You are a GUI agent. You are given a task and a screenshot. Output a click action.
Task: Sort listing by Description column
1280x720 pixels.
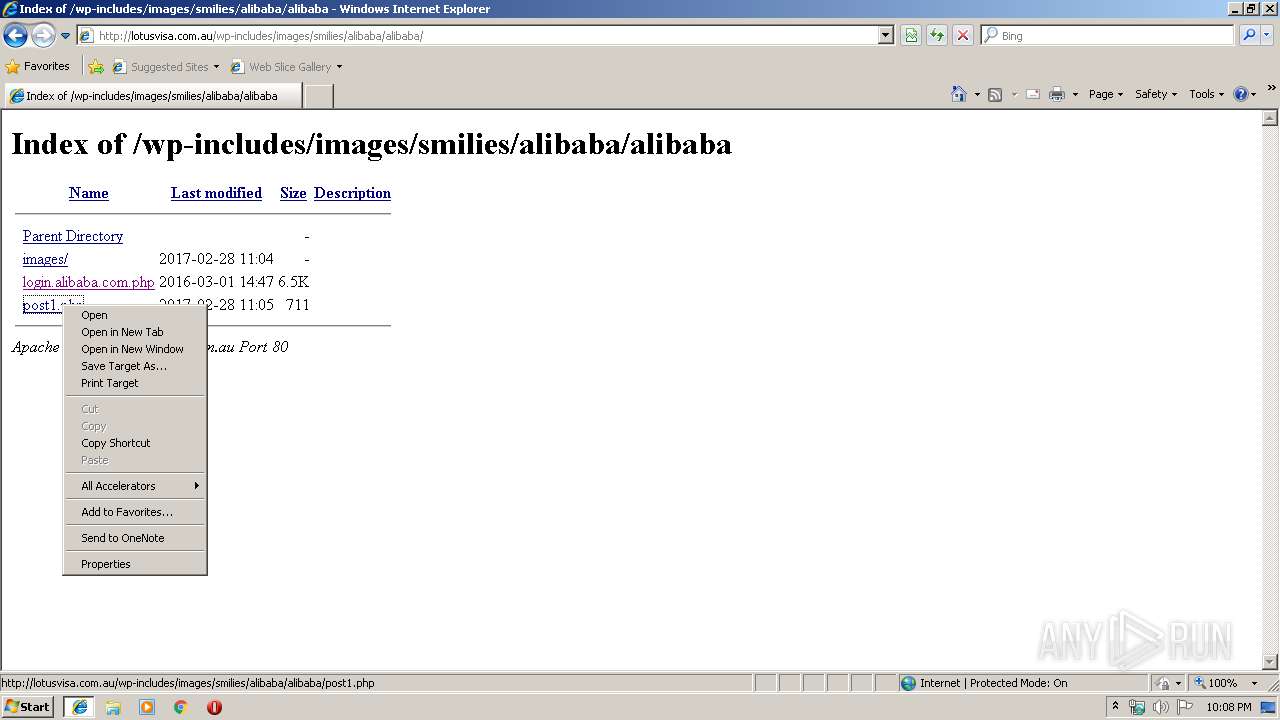352,193
